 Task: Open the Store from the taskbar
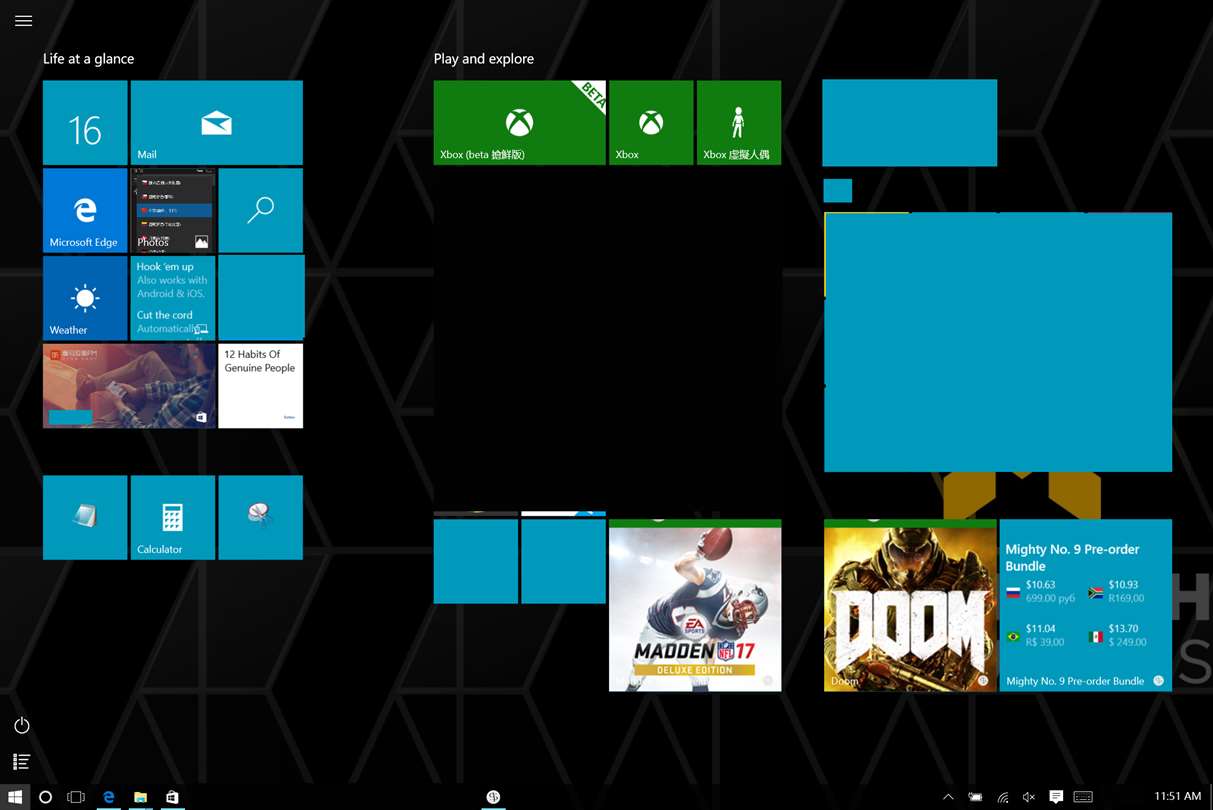[172, 797]
